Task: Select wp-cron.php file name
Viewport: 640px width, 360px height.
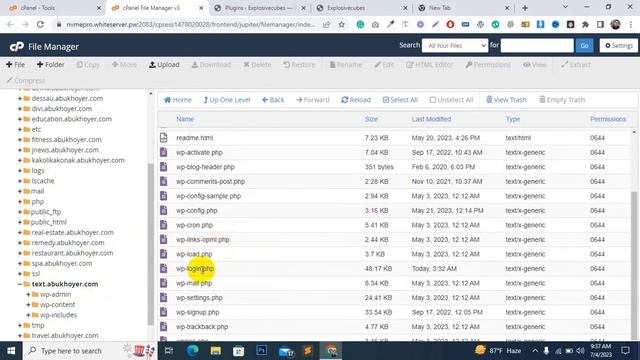Action: click(x=194, y=225)
